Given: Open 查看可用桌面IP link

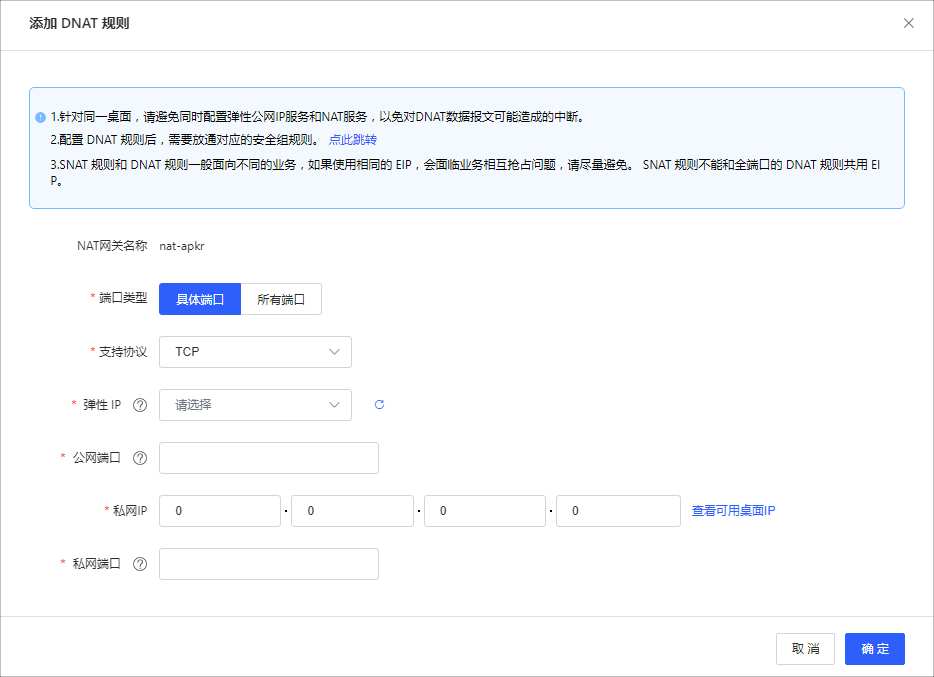Looking at the screenshot, I should pyautogui.click(x=733, y=511).
